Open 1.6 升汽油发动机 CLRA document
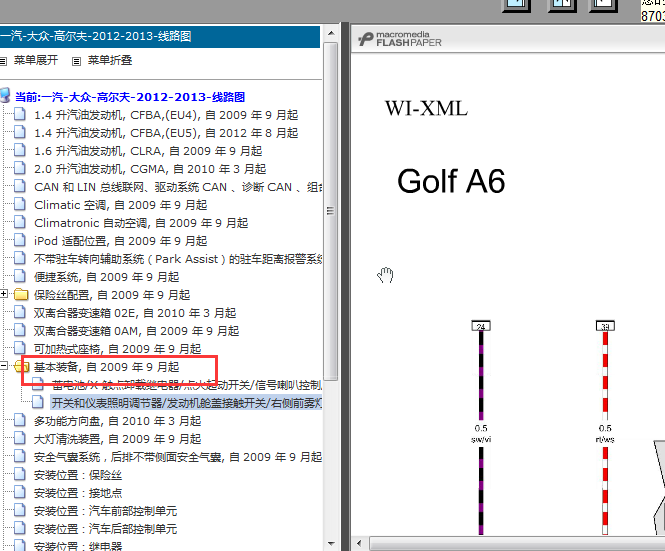This screenshot has width=665, height=551. click(148, 151)
